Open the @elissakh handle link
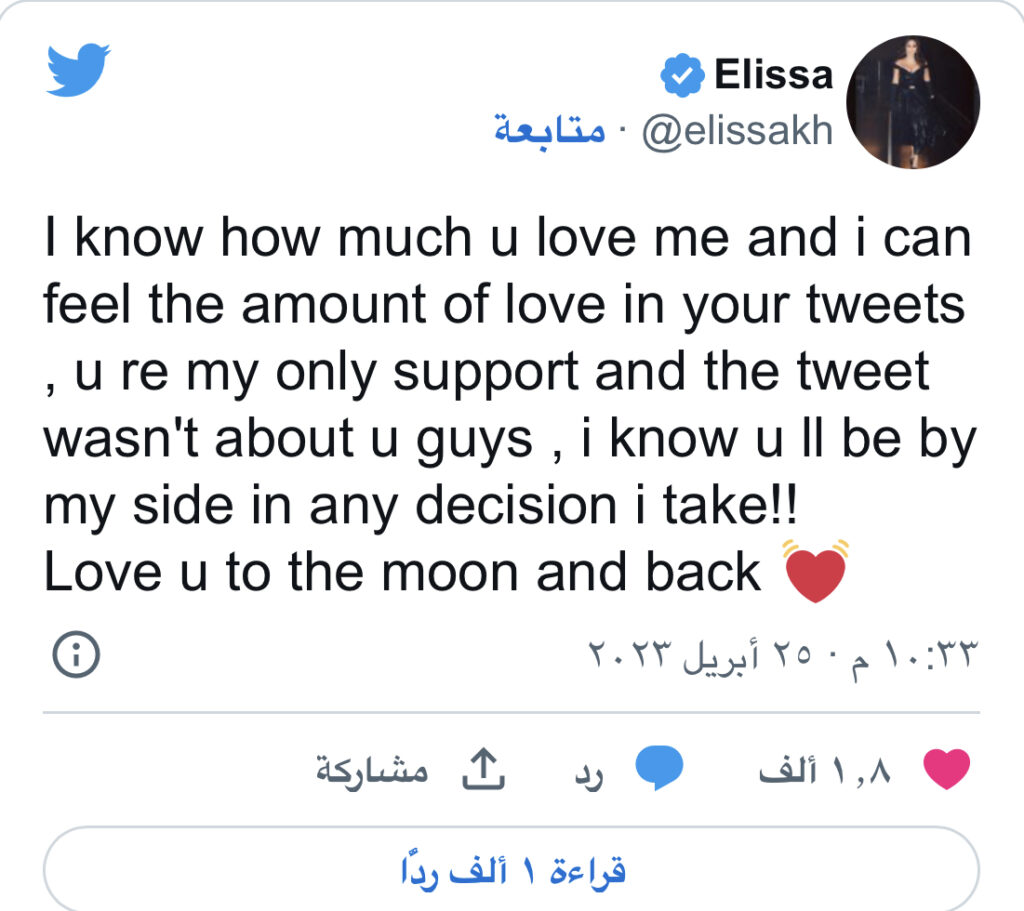Screen dimensions: 1024x911 [x=736, y=131]
